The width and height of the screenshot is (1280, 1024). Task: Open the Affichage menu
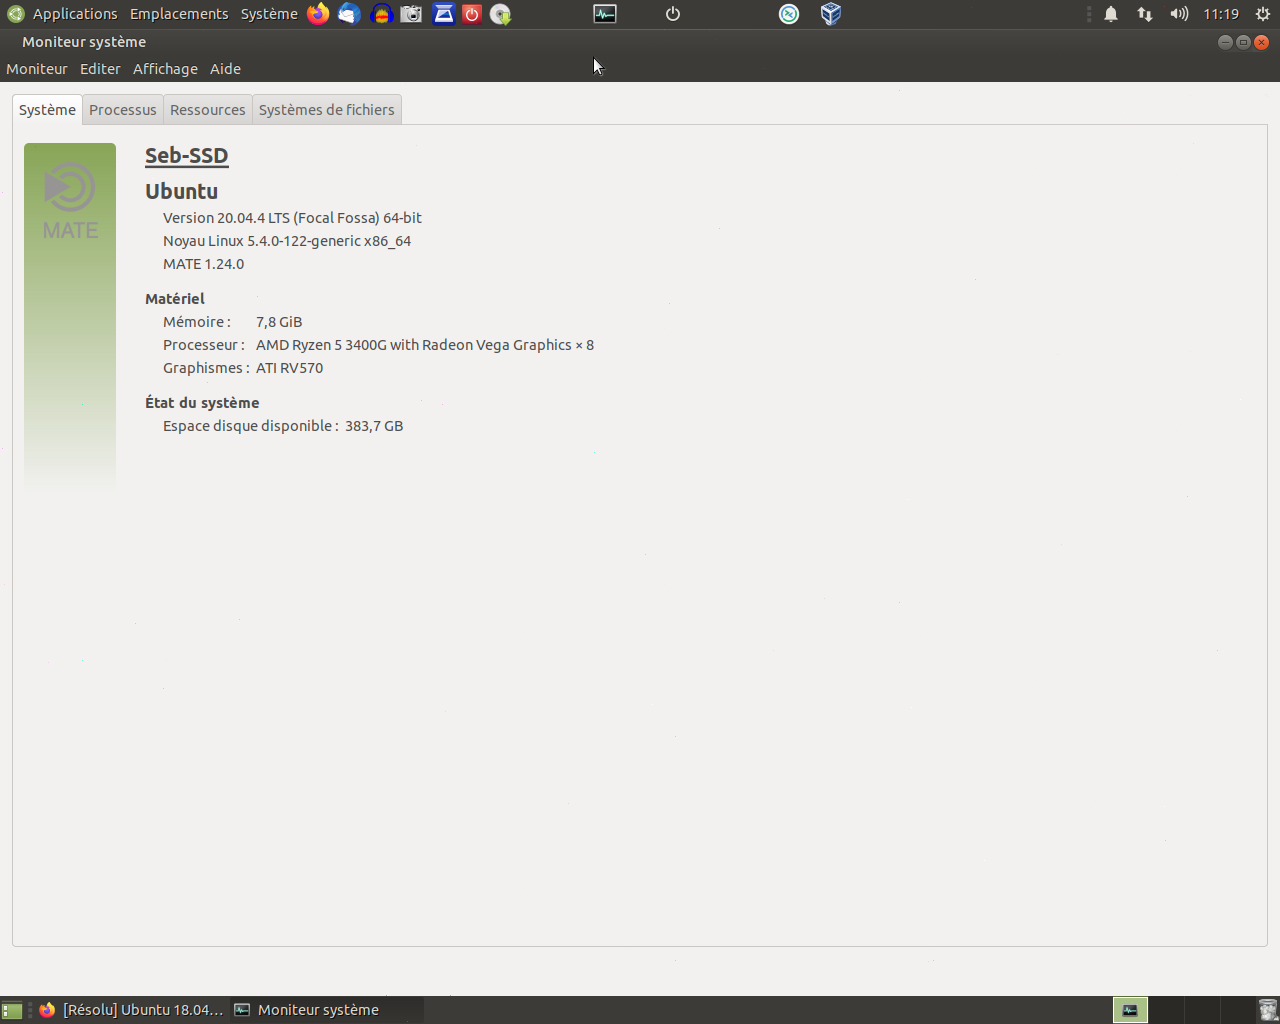tap(165, 69)
